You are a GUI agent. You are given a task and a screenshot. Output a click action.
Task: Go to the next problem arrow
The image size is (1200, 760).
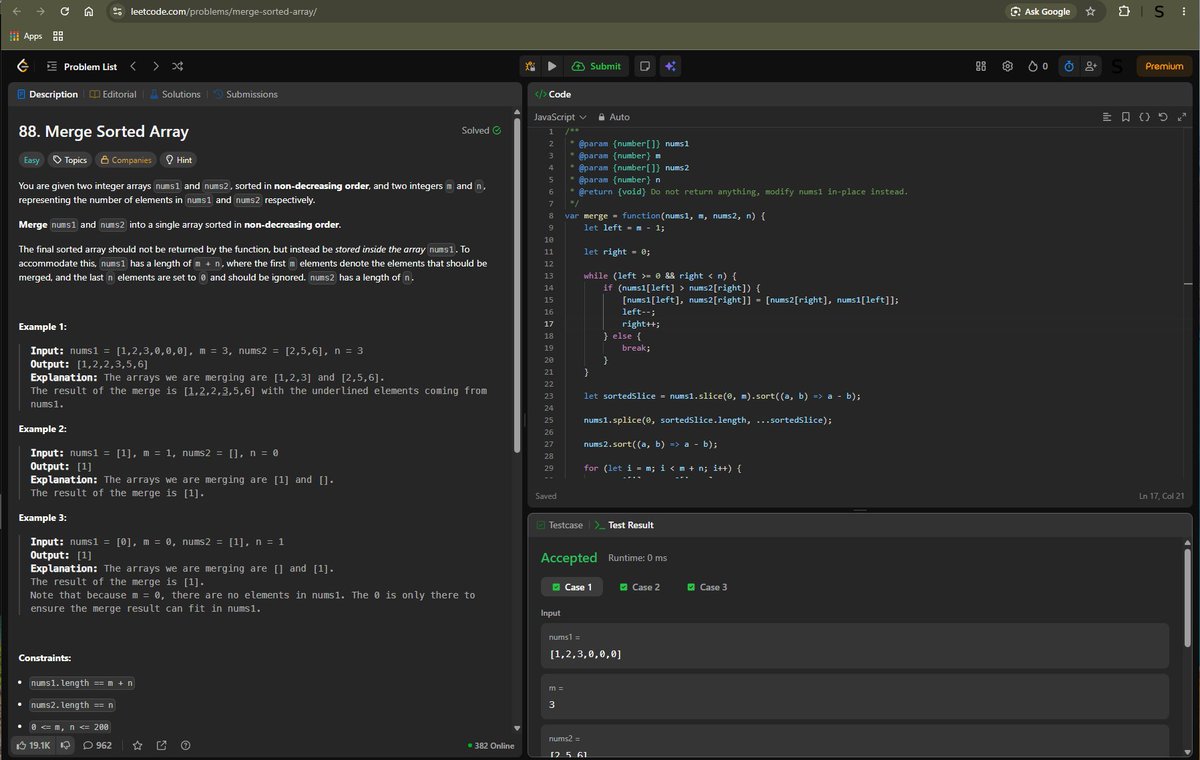(x=155, y=67)
